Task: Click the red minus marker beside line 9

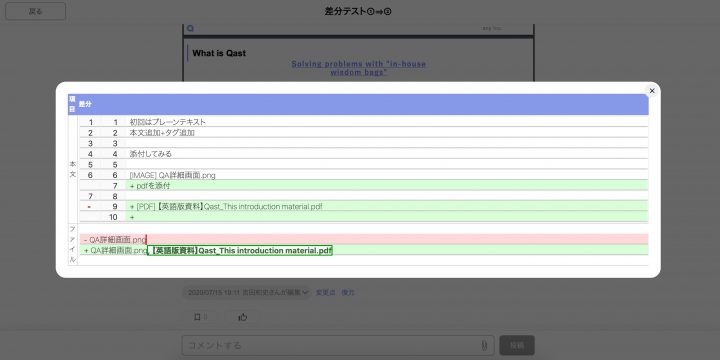Action: [x=89, y=207]
